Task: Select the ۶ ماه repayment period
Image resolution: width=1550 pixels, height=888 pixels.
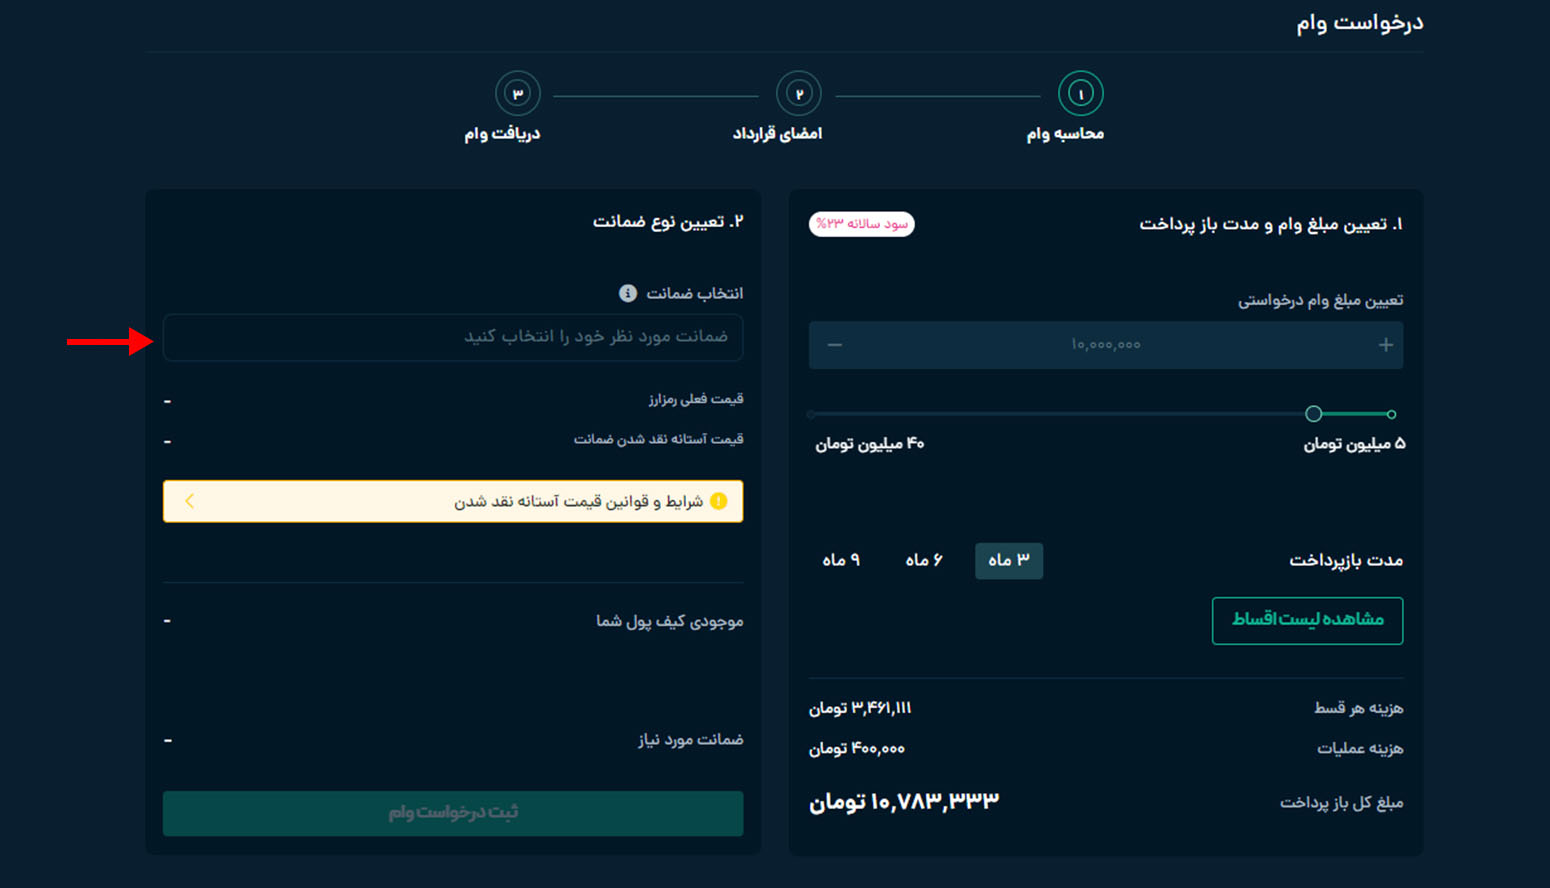Action: point(925,561)
